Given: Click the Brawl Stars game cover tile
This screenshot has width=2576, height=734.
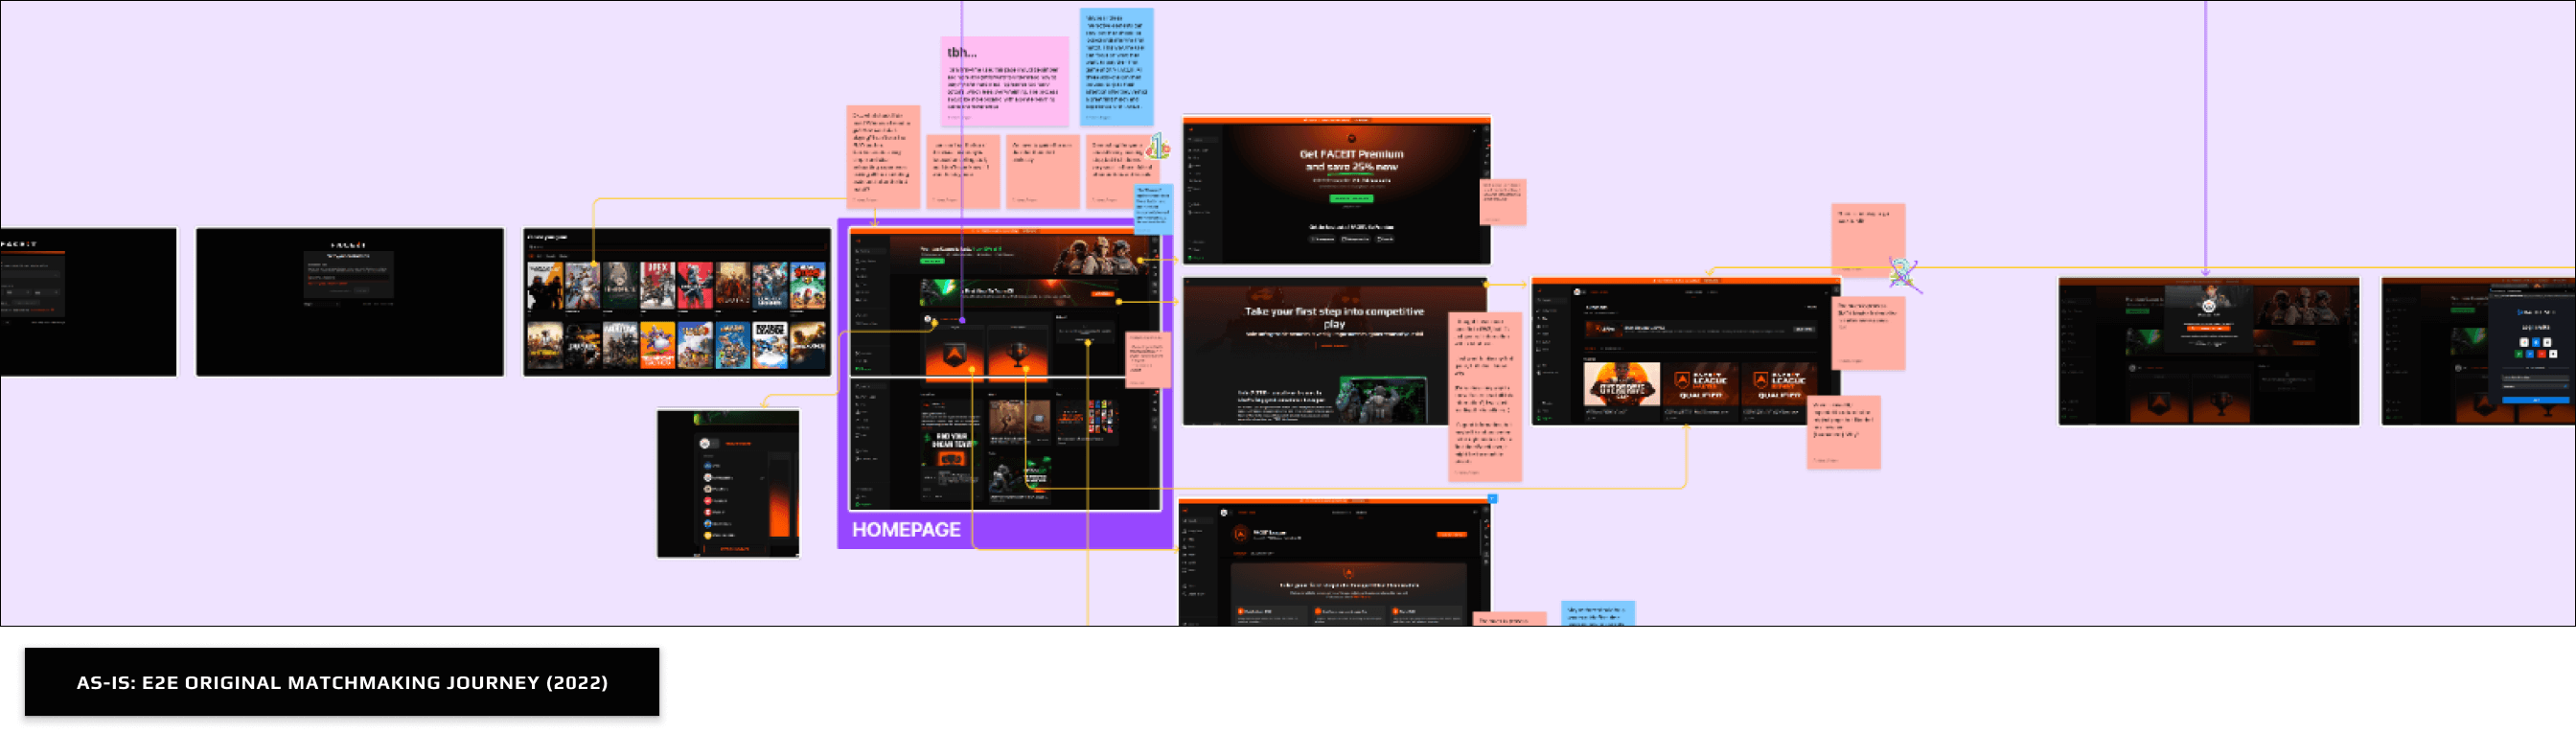Looking at the screenshot, I should click(807, 286).
